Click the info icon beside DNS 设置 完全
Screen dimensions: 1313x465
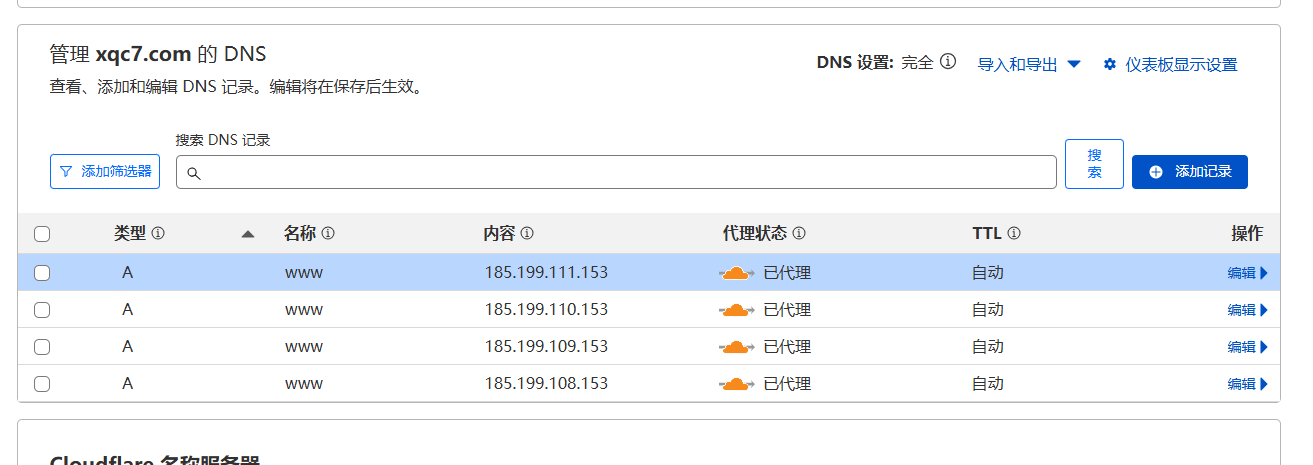948,62
